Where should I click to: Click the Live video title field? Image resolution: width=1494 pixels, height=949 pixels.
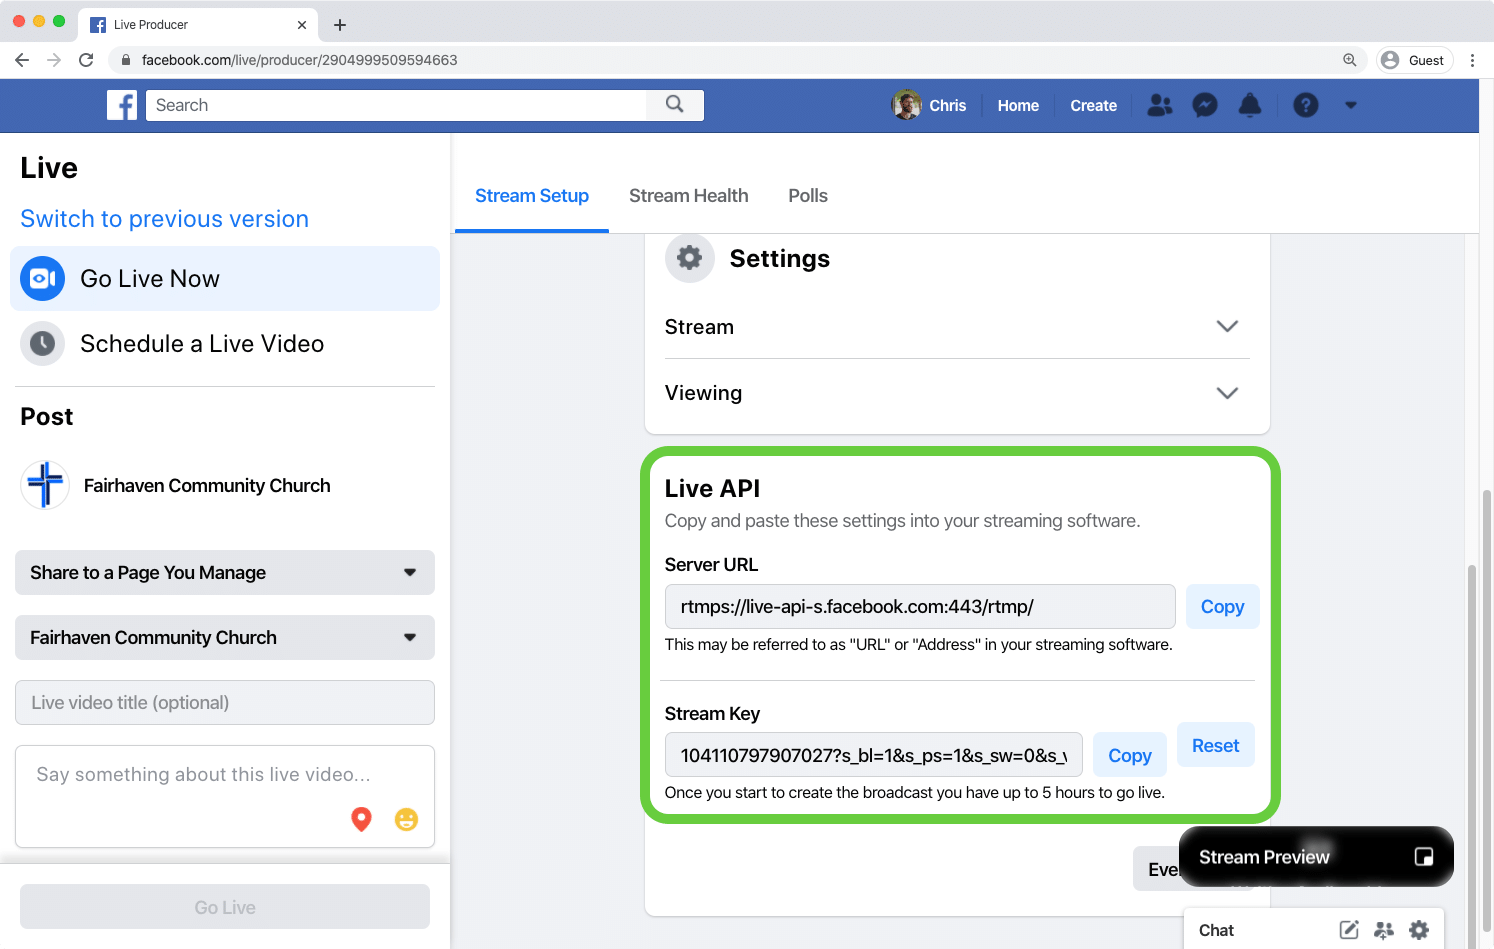225,703
